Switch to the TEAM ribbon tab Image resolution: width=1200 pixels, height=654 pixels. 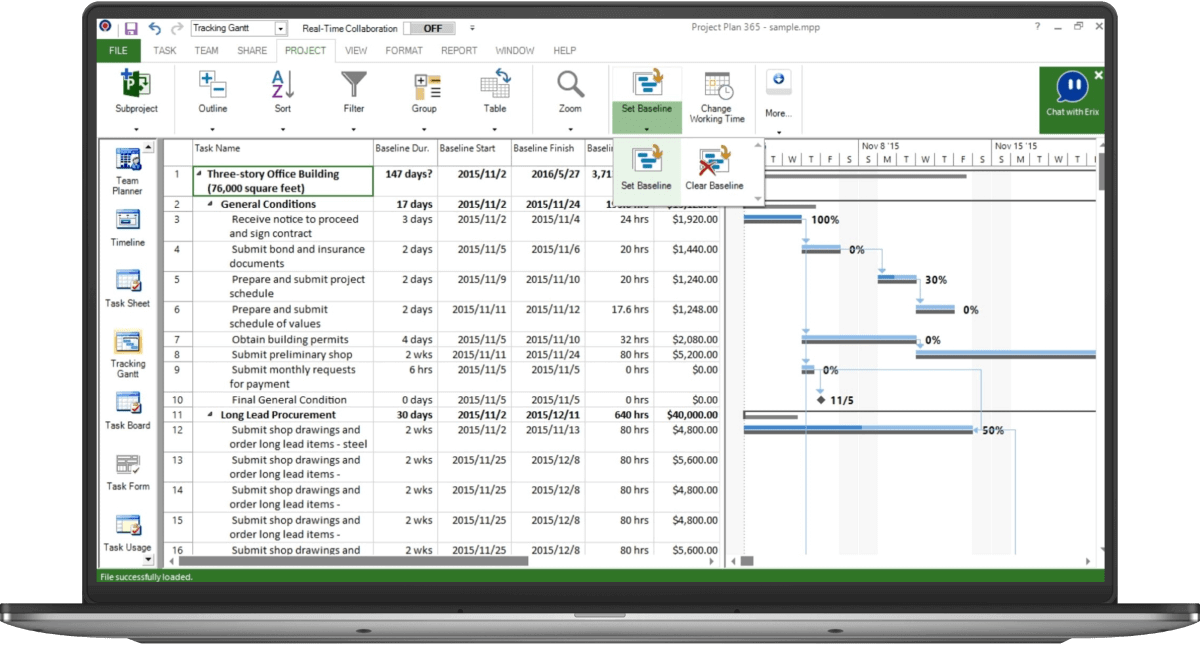coord(207,51)
